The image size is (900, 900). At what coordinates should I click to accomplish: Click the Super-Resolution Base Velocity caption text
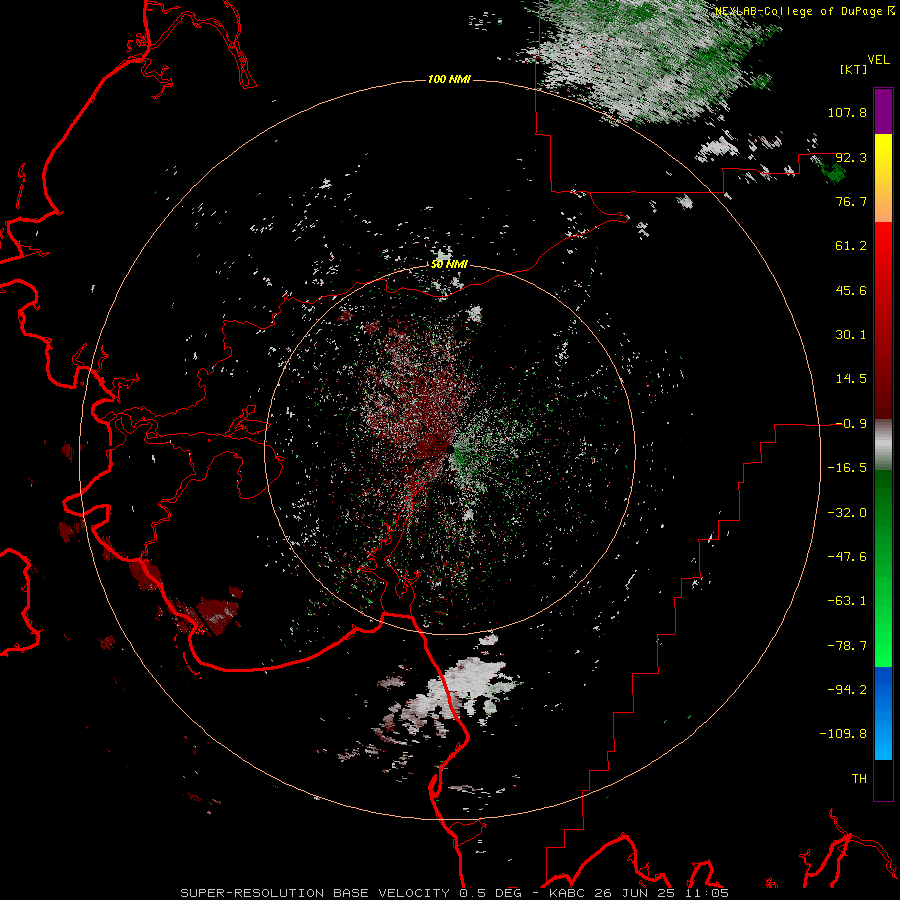[x=455, y=893]
